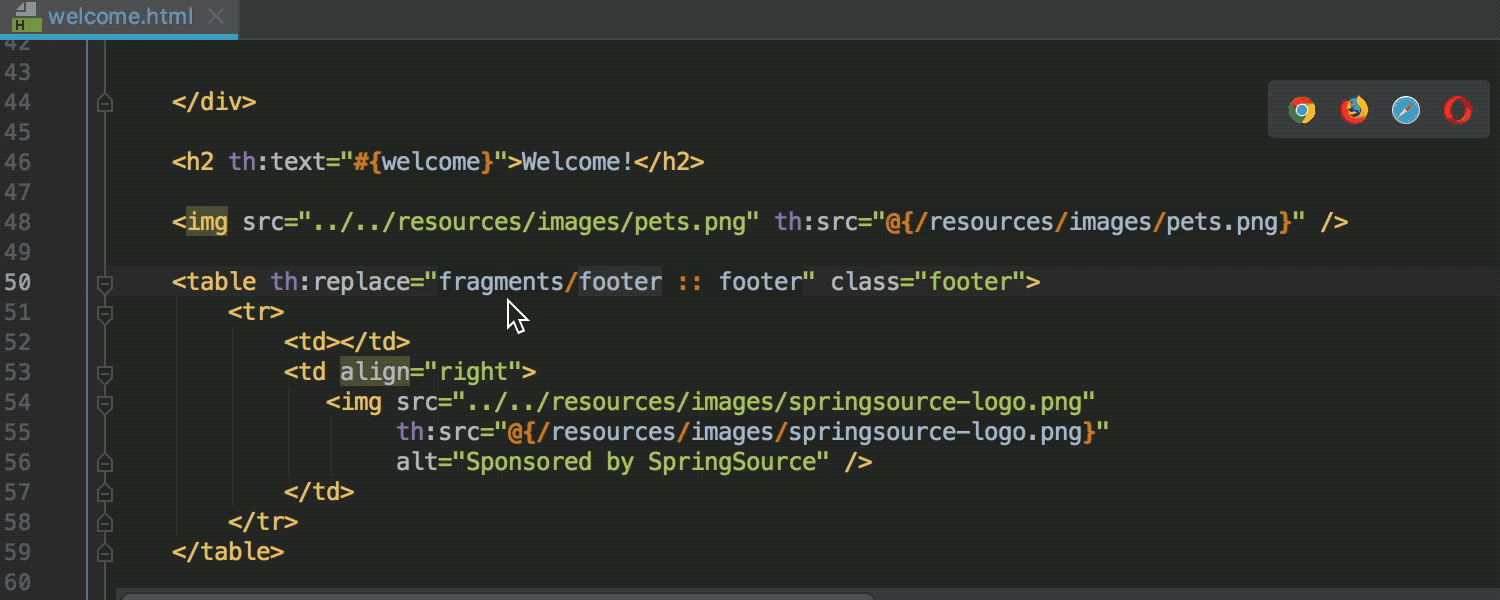Click the align attribute on line 53

tap(375, 372)
